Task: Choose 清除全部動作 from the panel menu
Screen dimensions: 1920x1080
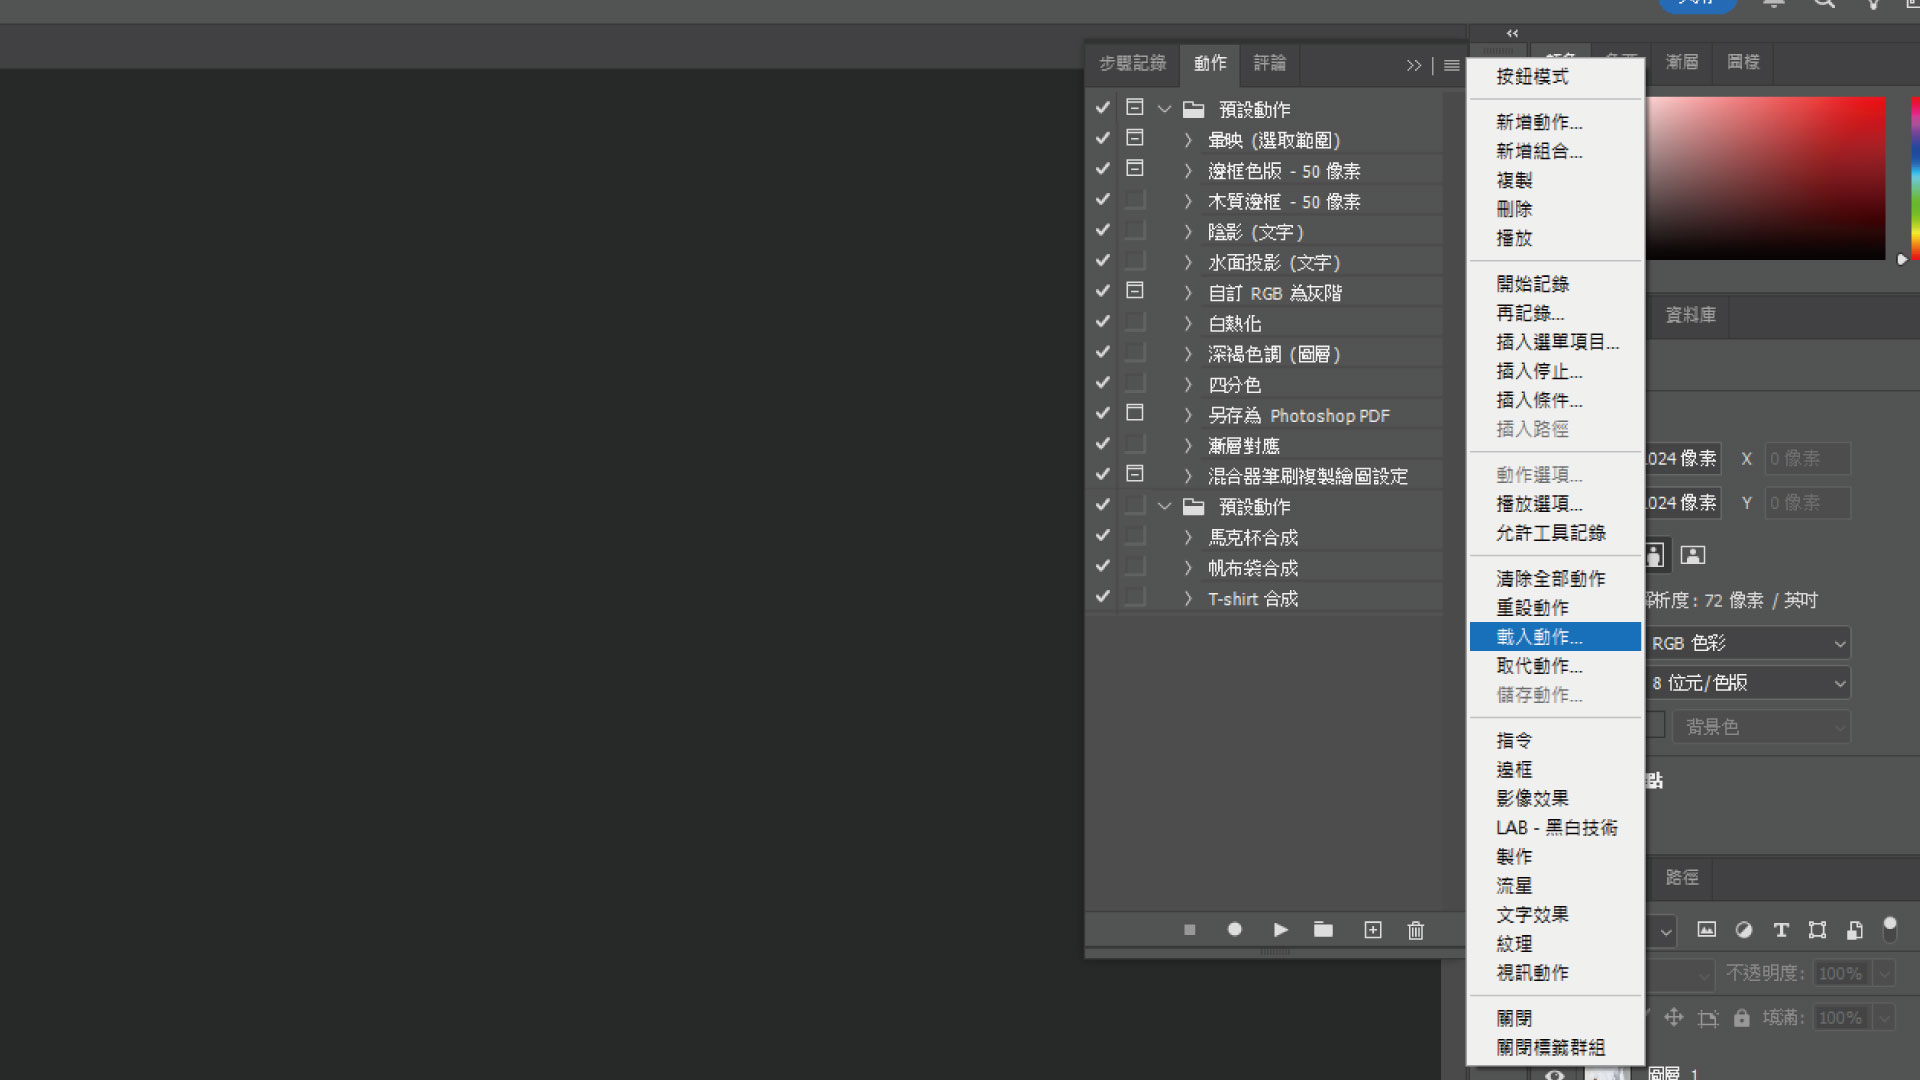Action: click(x=1555, y=579)
